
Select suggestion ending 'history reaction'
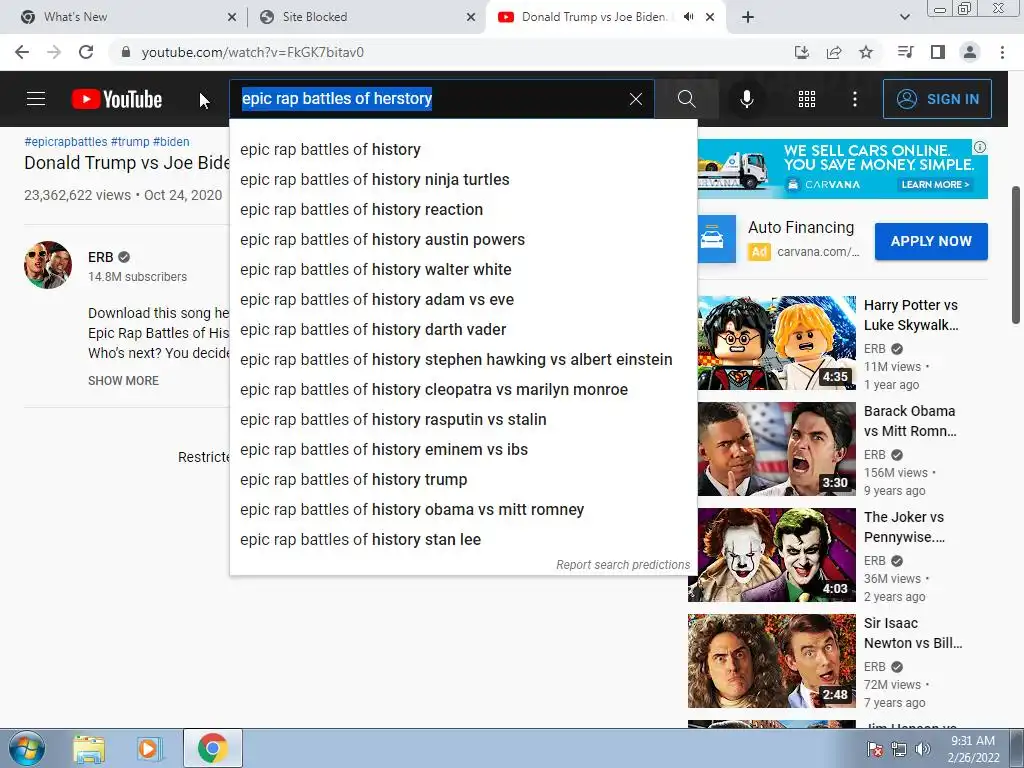click(463, 210)
